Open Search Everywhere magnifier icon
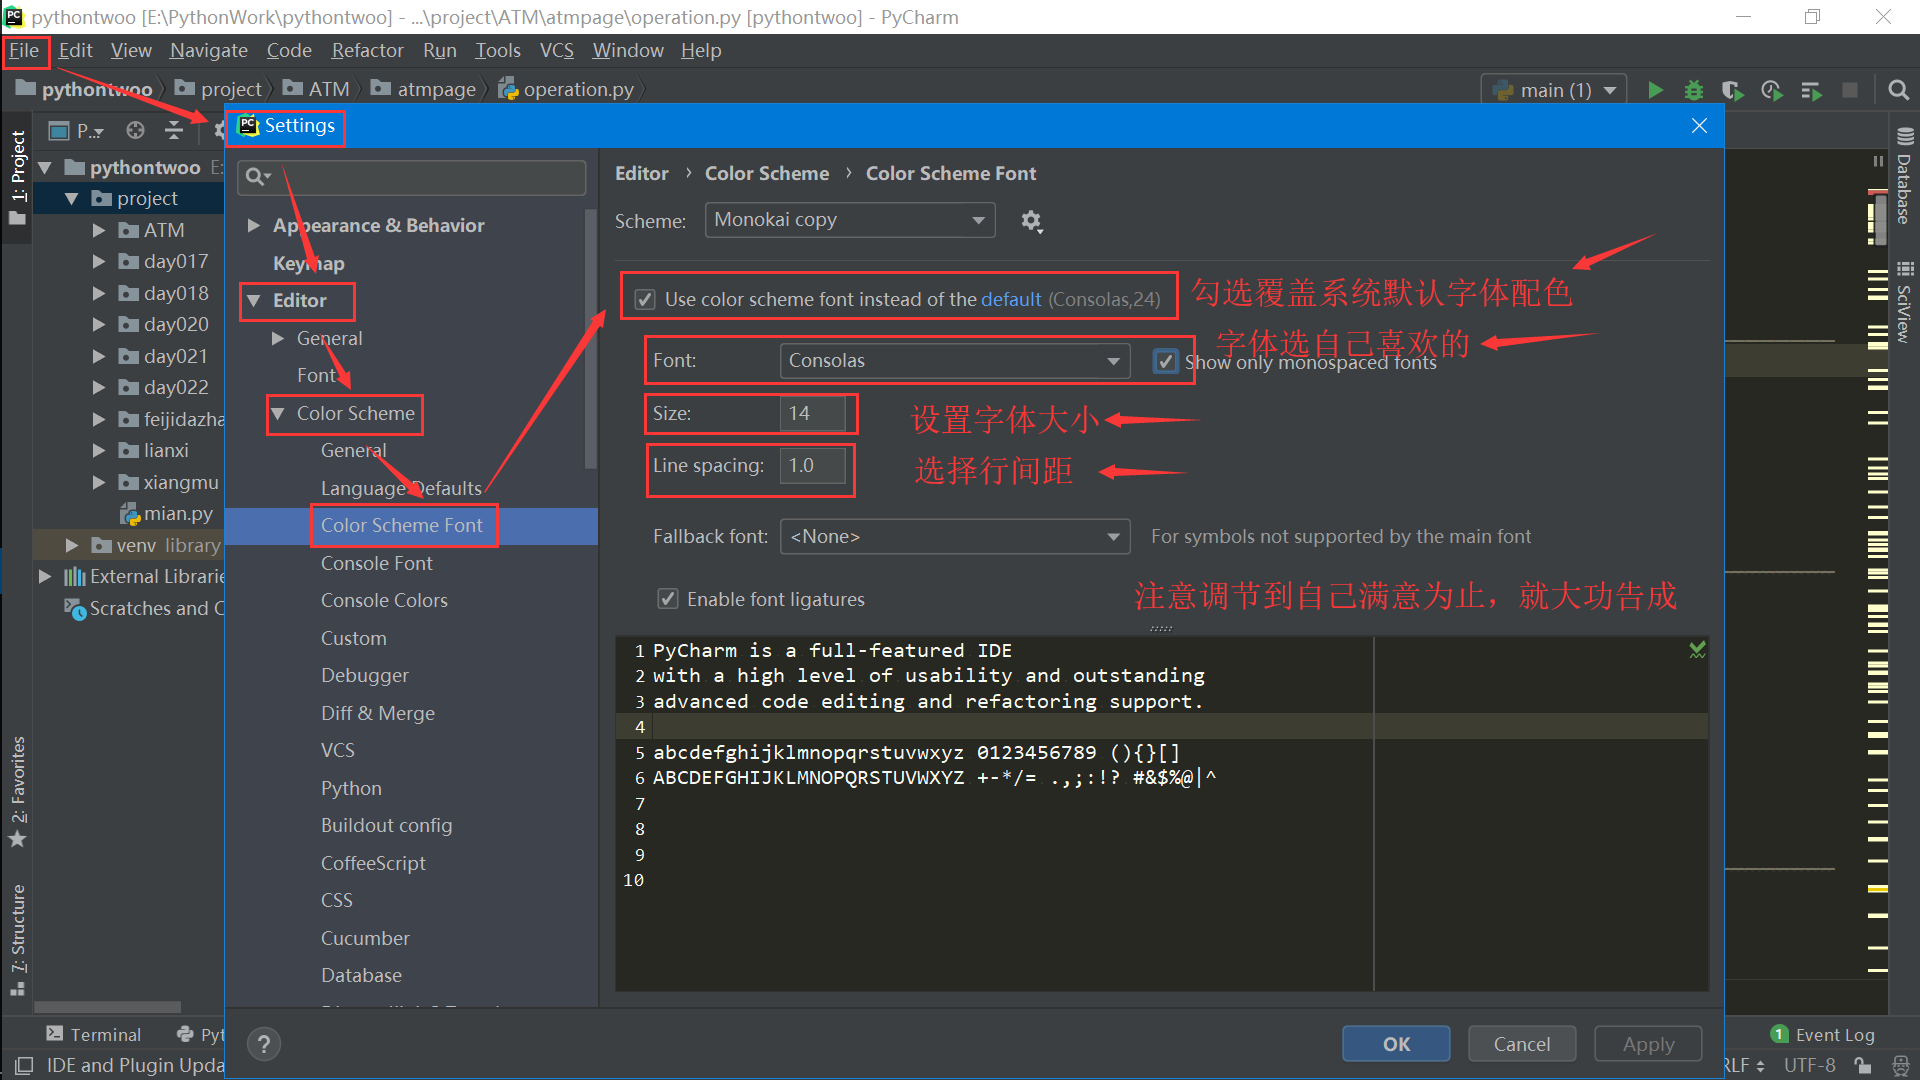Image resolution: width=1920 pixels, height=1080 pixels. (1898, 90)
